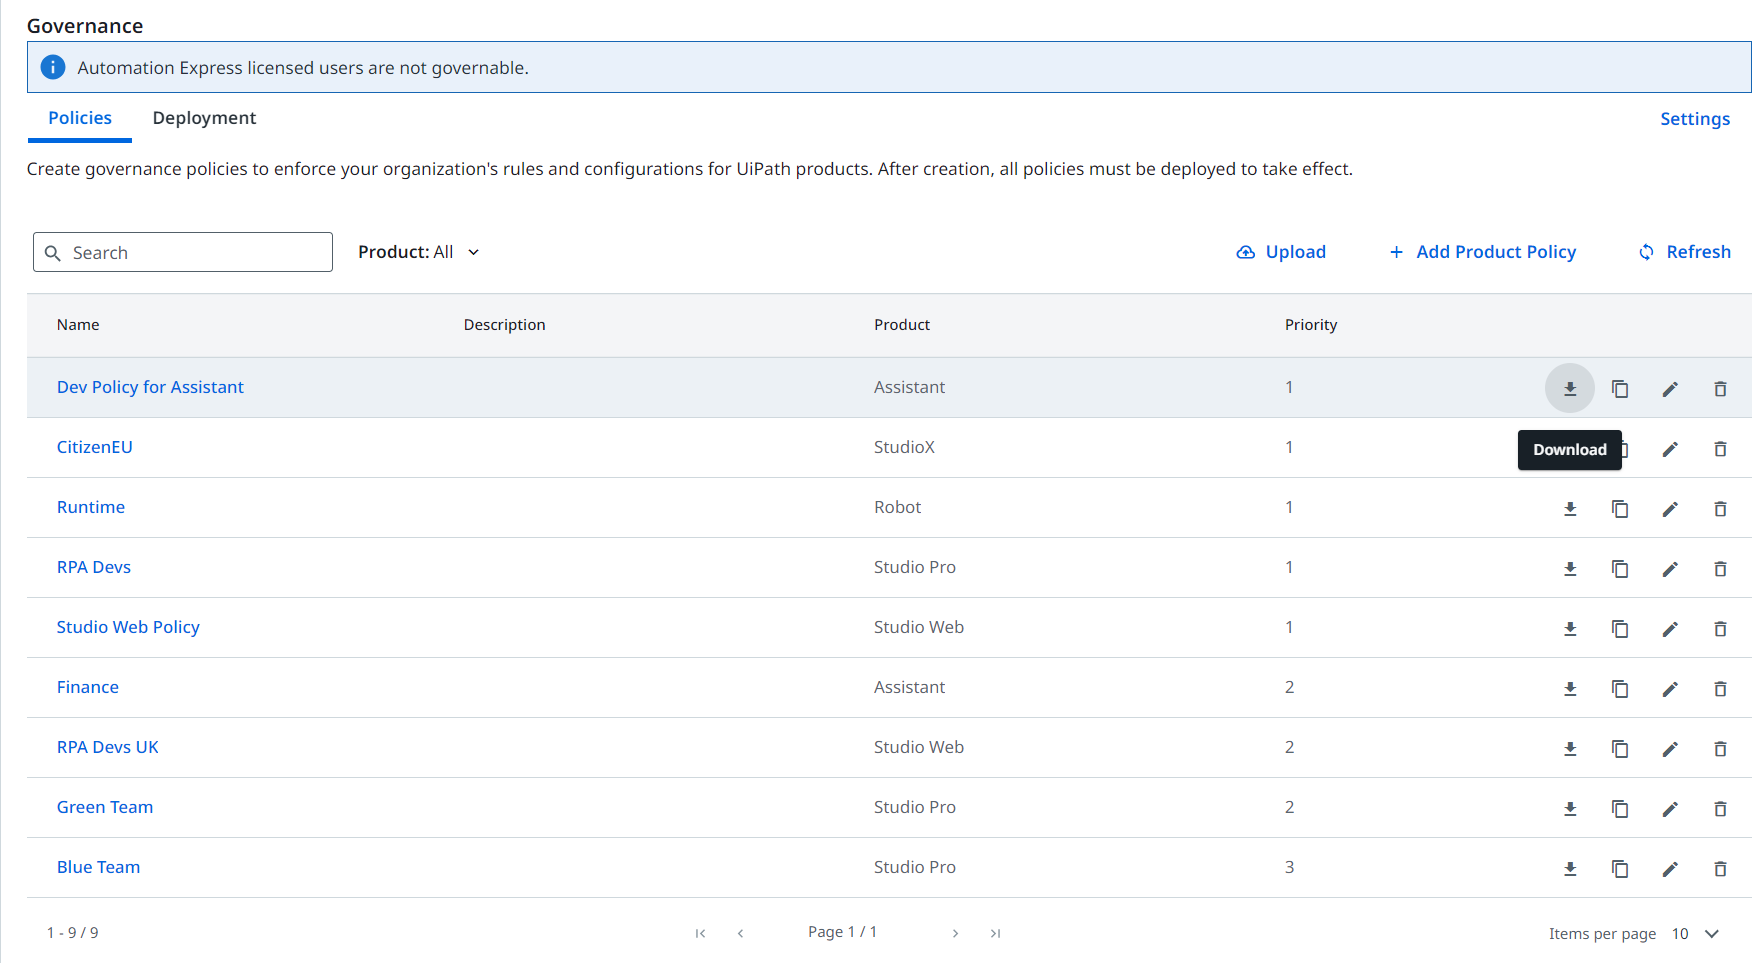
Task: Open the CitizenEU policy link
Action: (95, 447)
